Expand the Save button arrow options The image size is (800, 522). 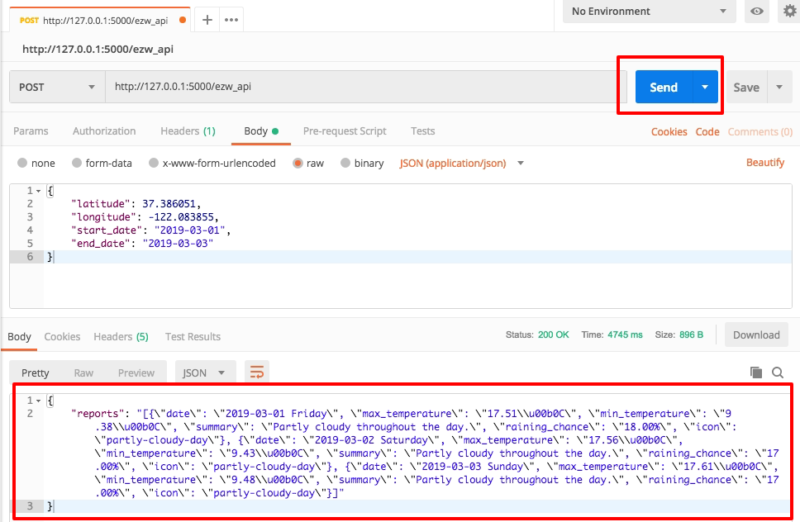tap(779, 87)
